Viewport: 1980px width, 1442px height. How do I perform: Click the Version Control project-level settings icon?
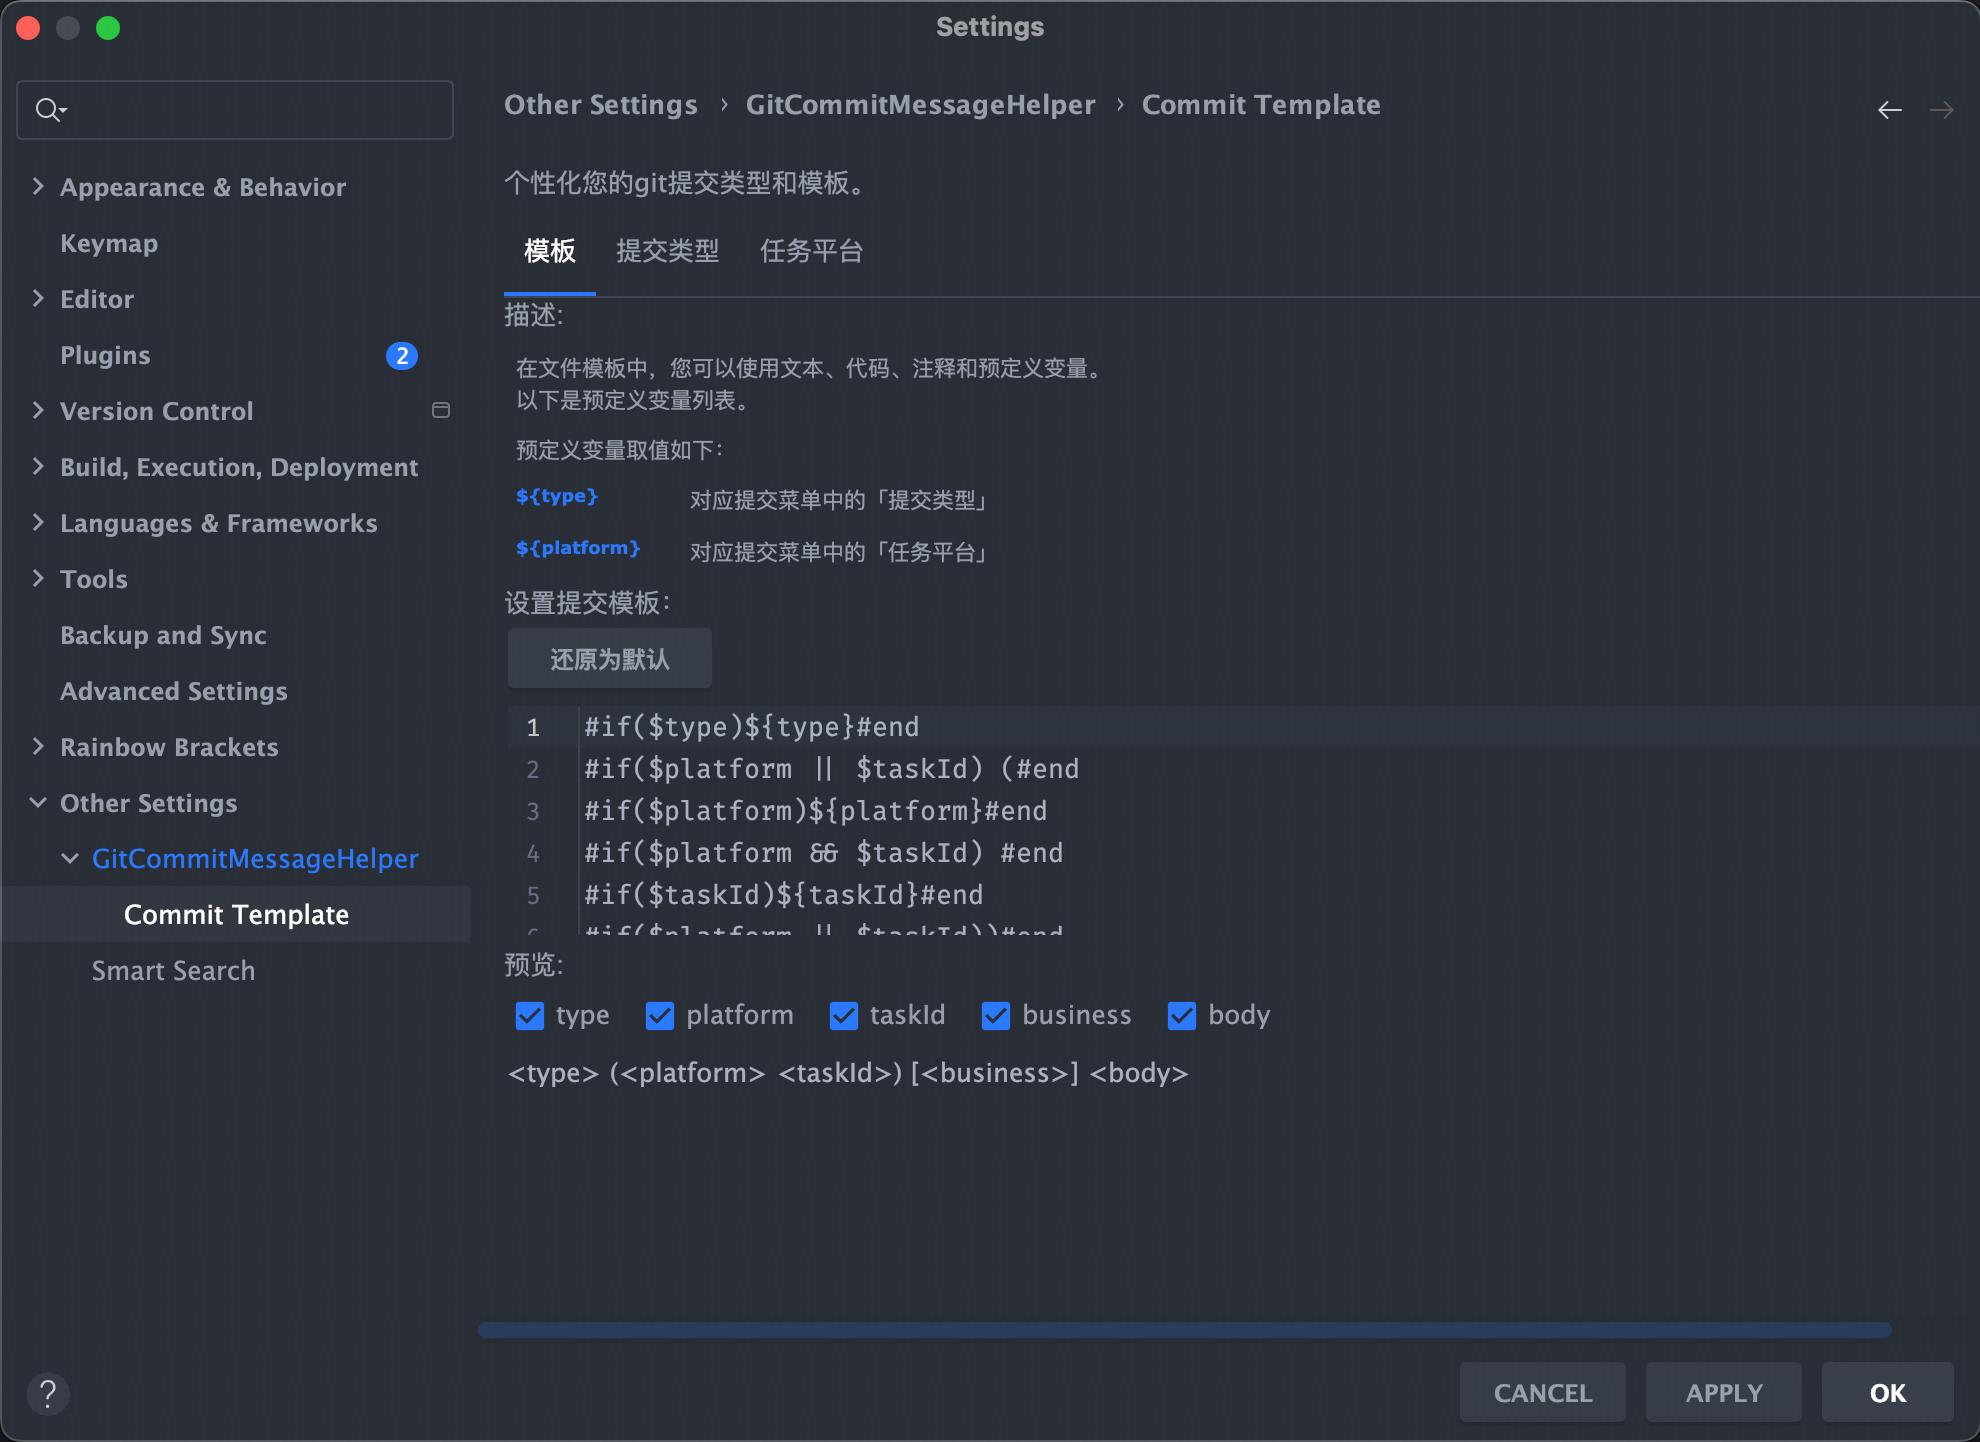441,411
